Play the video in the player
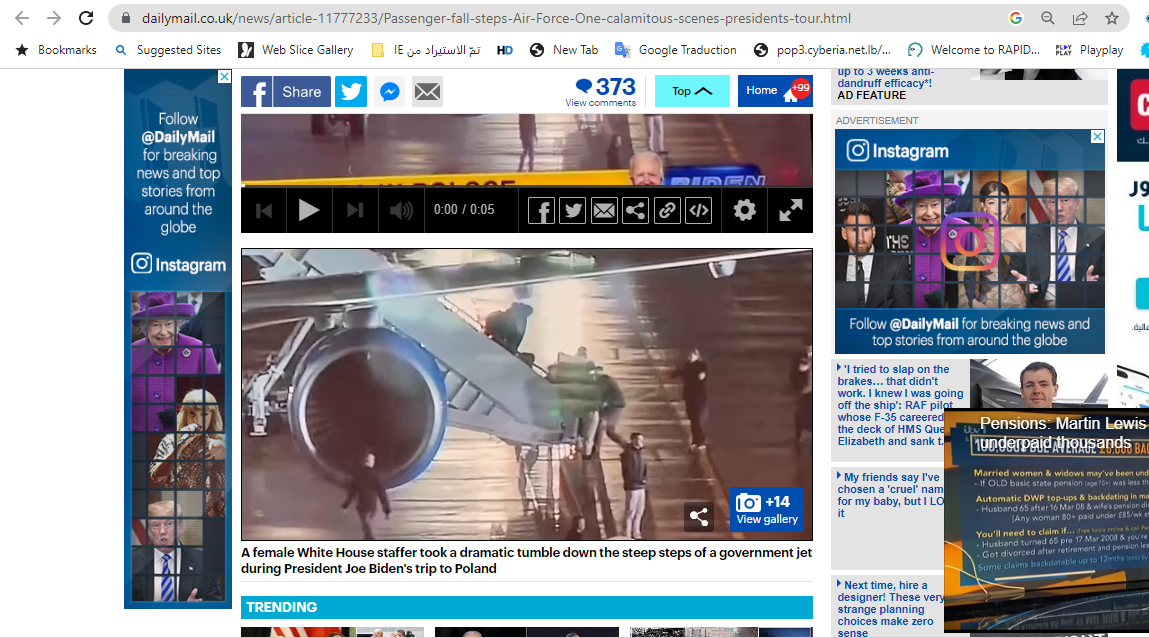Viewport: 1149px width, 638px height. tap(309, 210)
